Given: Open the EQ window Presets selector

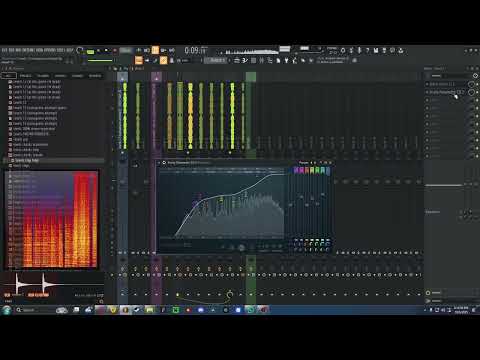Looking at the screenshot, I should coord(304,163).
